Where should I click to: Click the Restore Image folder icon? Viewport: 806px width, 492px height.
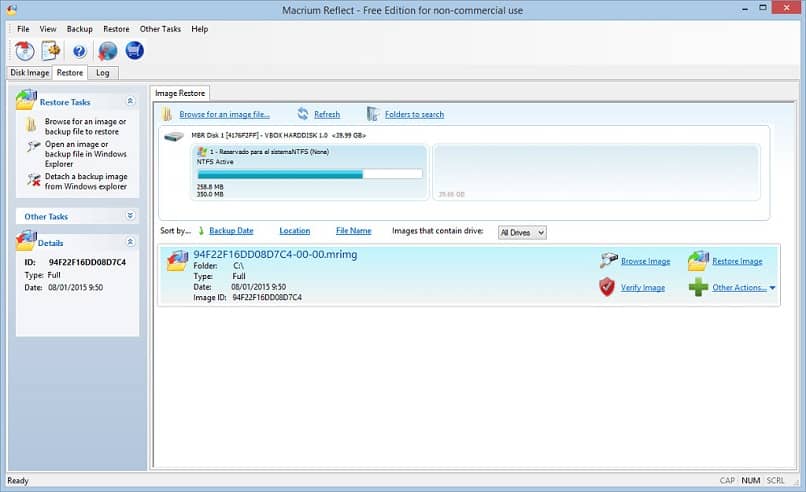point(699,261)
